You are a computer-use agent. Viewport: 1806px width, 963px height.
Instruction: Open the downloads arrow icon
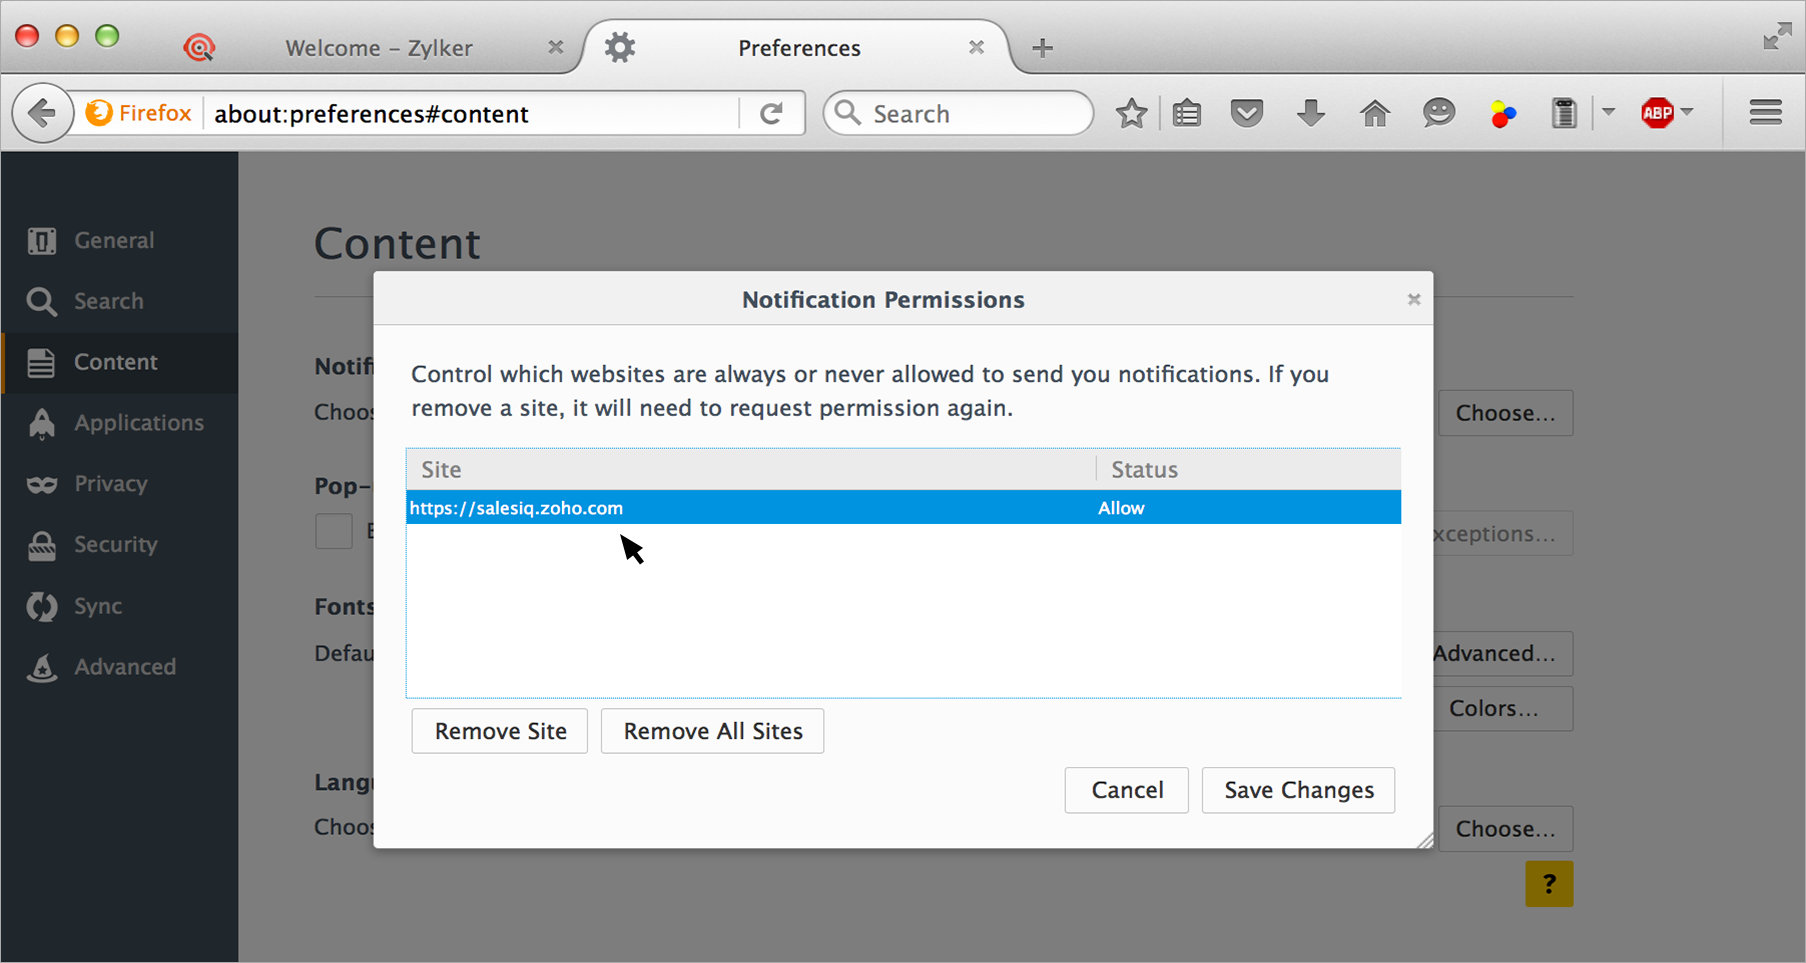coord(1310,114)
